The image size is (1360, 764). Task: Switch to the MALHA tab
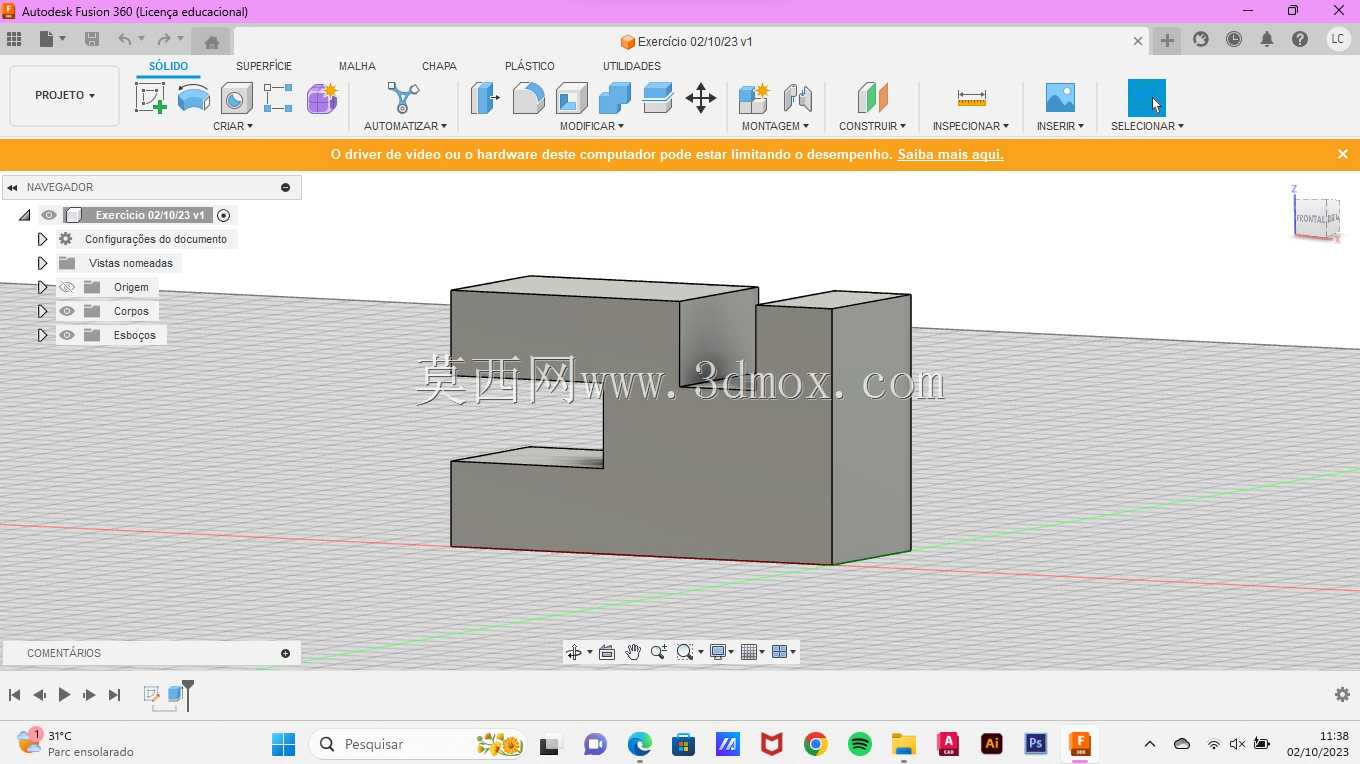(357, 66)
